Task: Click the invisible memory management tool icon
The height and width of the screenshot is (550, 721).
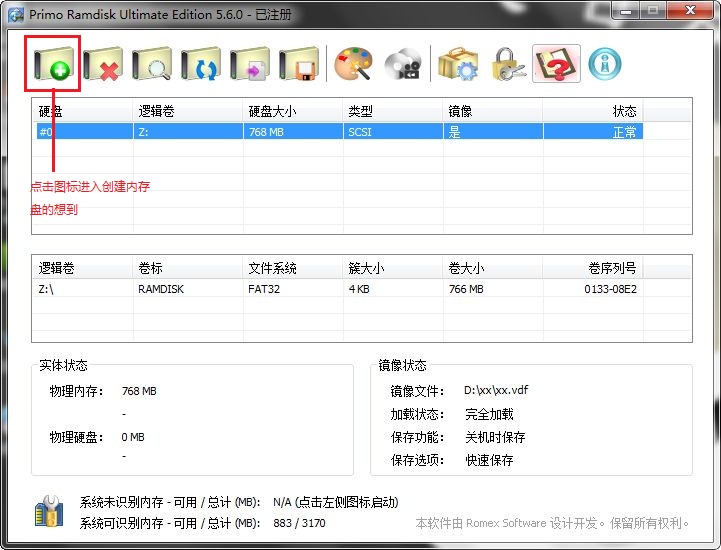Action: (49, 511)
